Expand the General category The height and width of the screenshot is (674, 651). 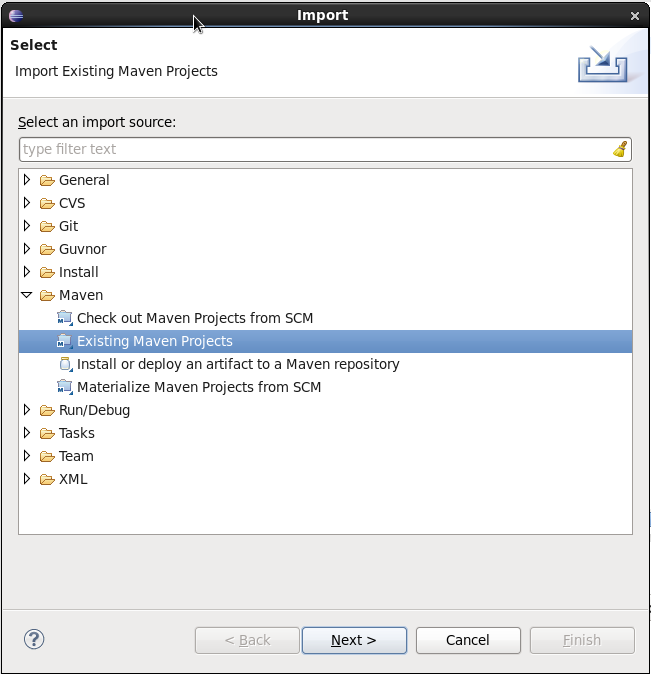pos(28,181)
